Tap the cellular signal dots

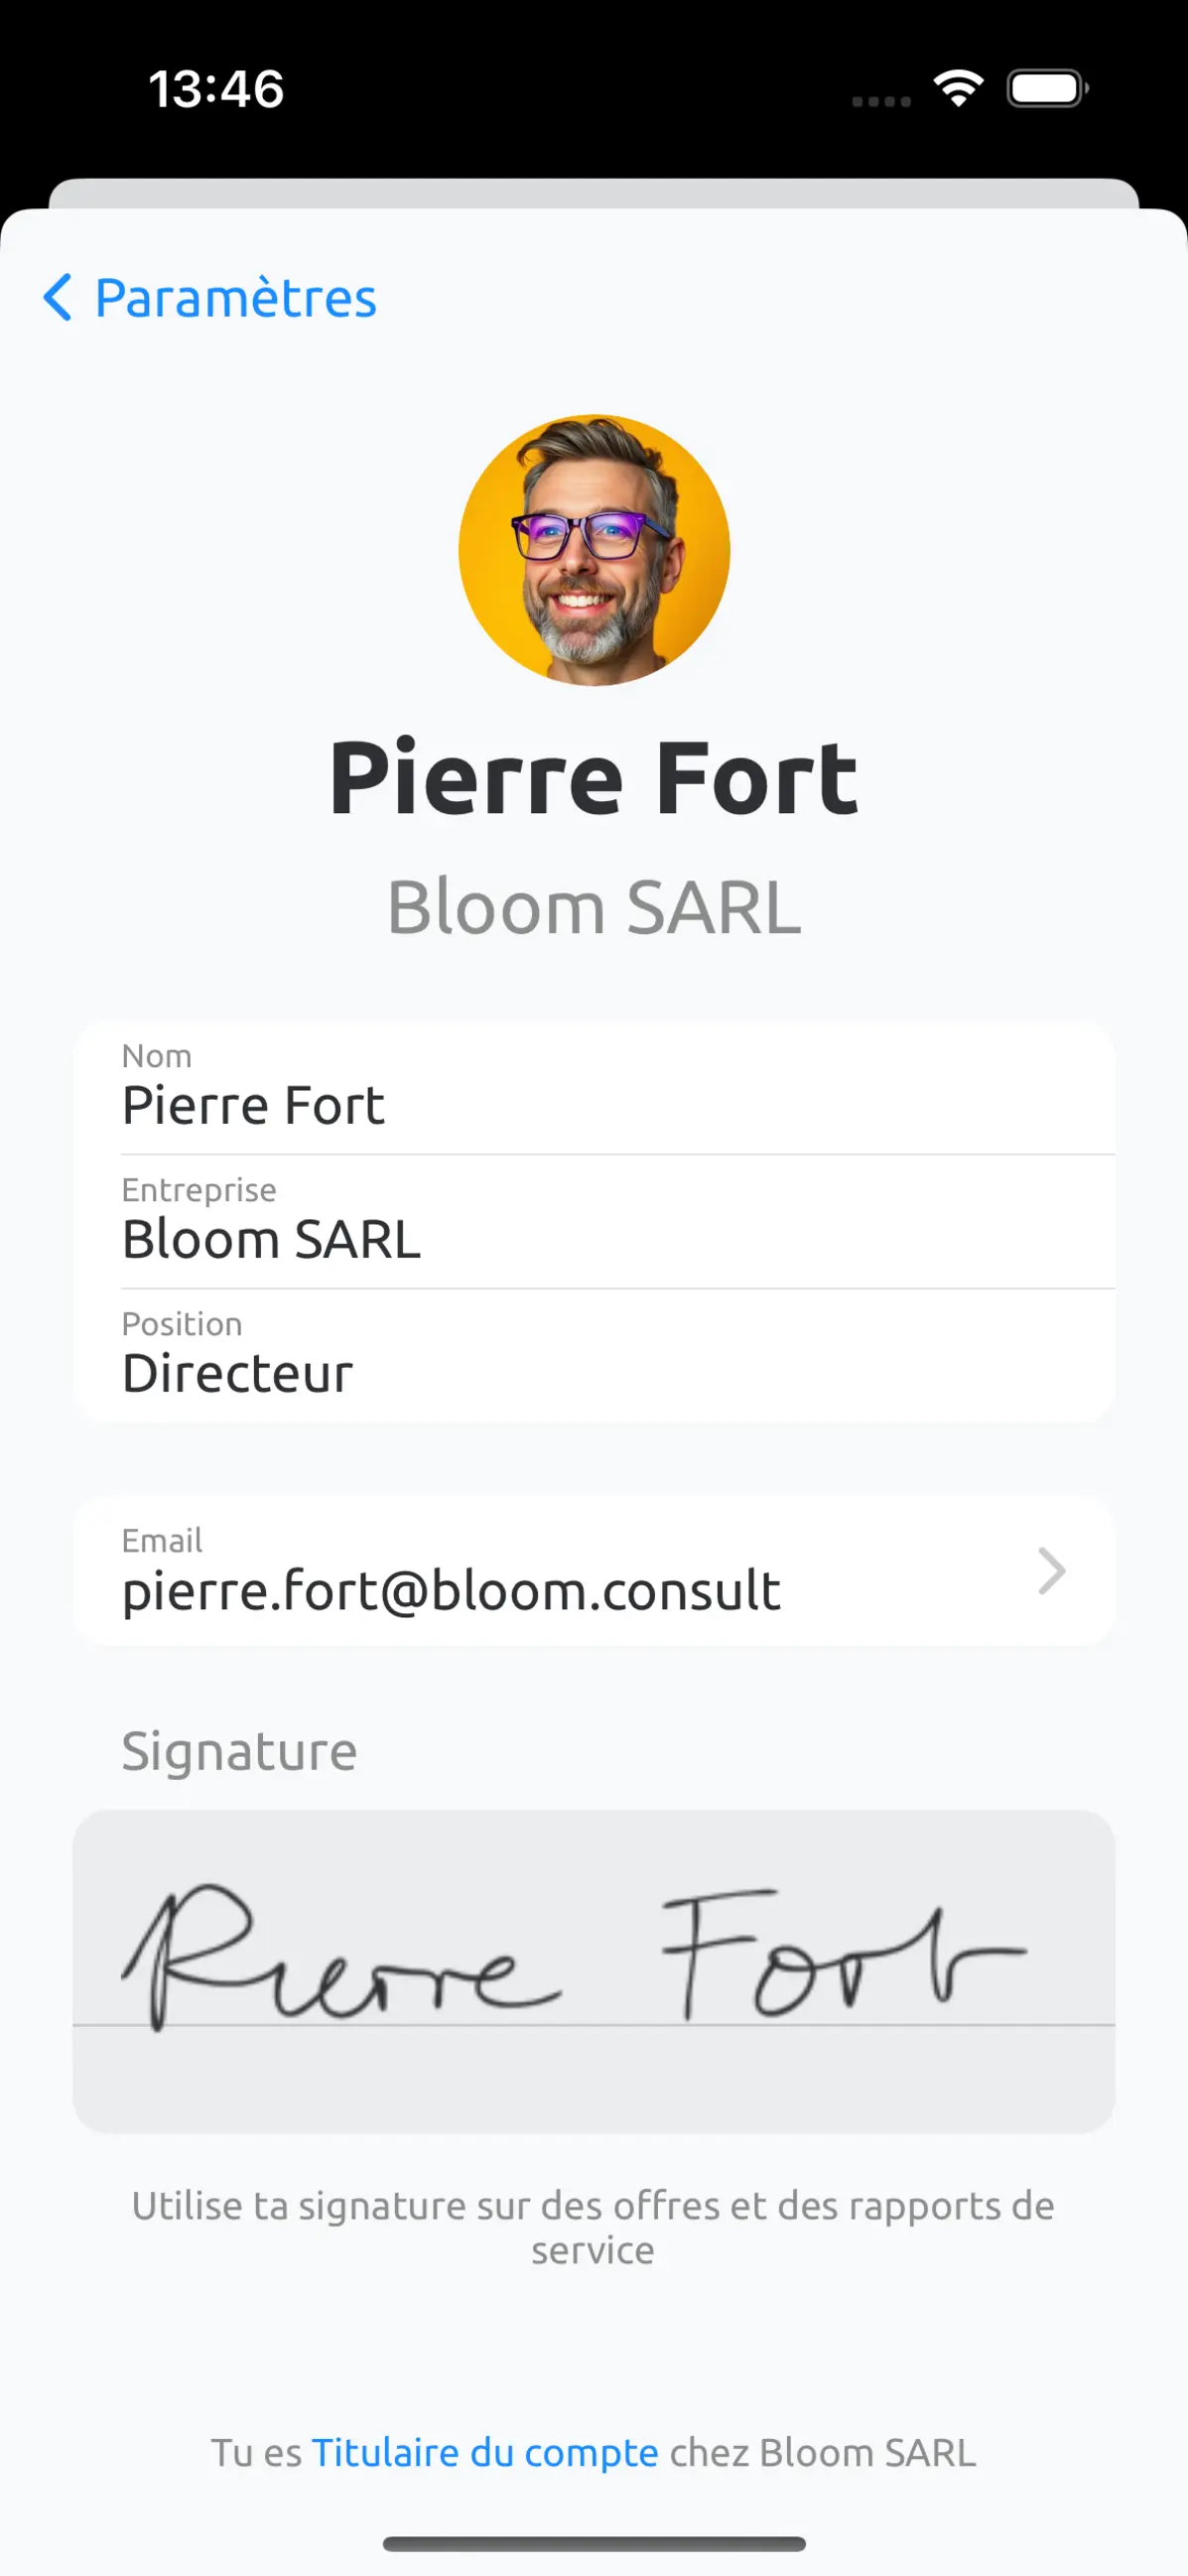[x=881, y=101]
